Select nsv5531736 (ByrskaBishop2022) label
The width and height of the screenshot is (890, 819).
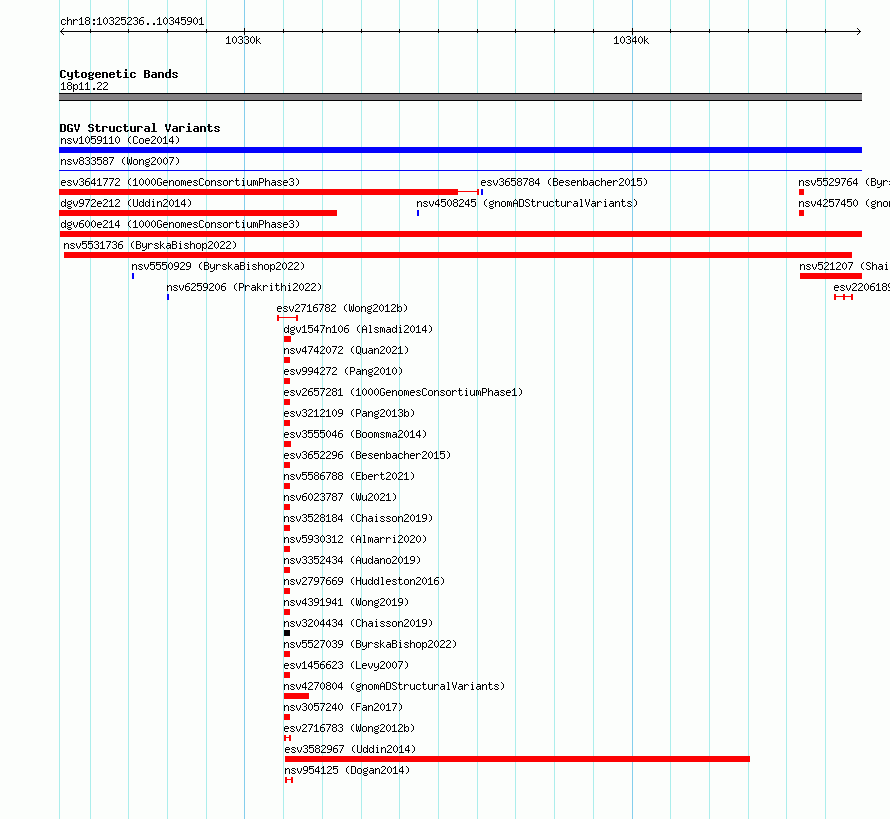click(150, 245)
